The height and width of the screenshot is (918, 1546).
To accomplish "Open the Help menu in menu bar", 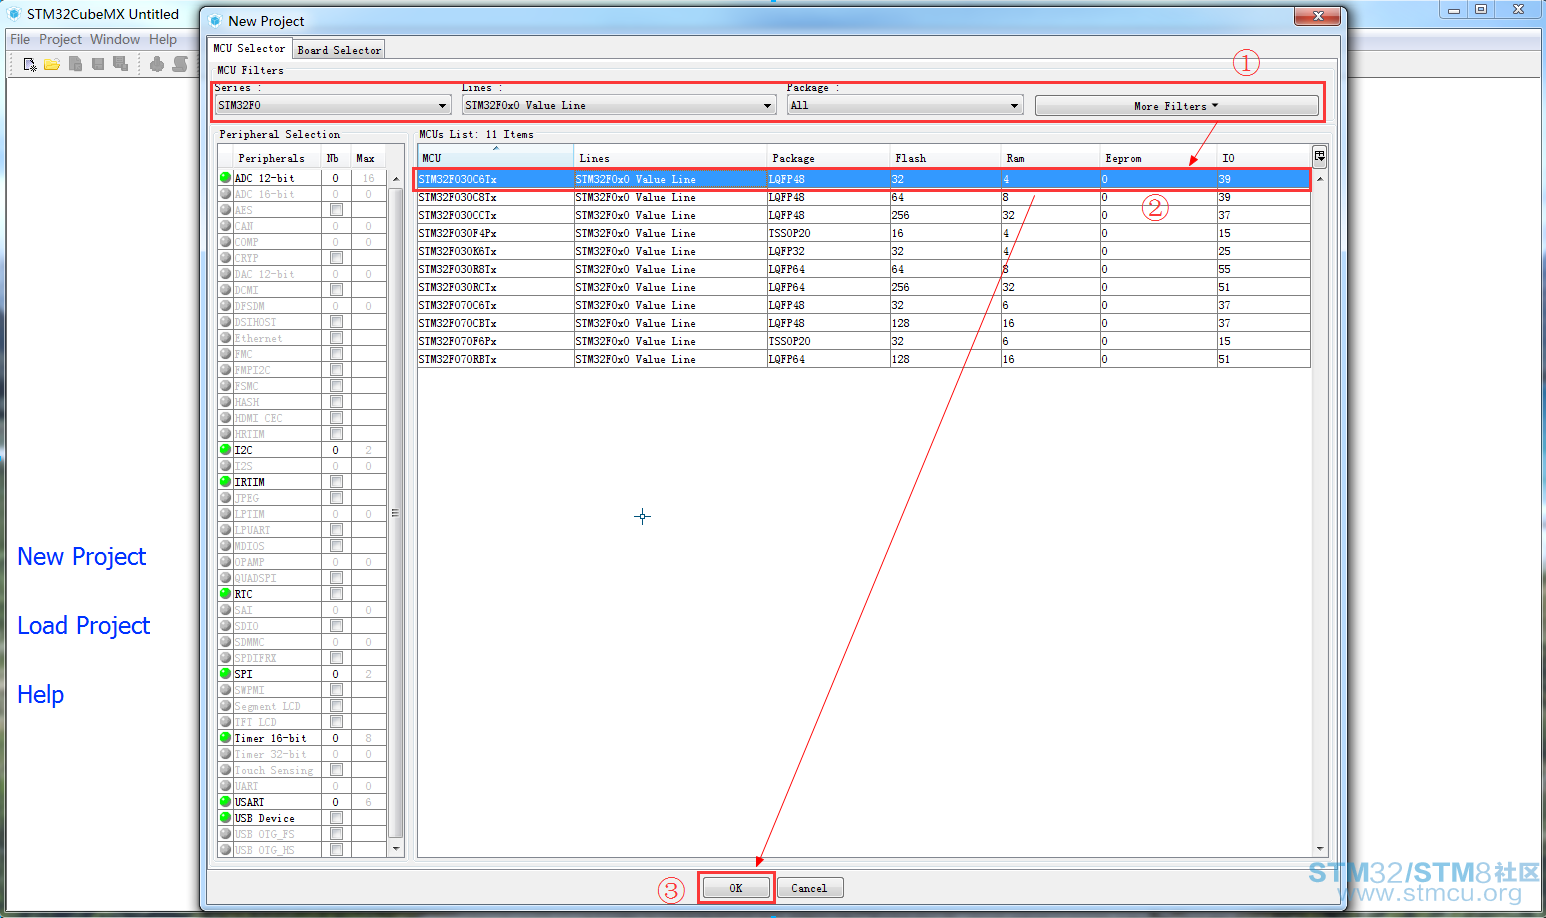I will click(163, 39).
